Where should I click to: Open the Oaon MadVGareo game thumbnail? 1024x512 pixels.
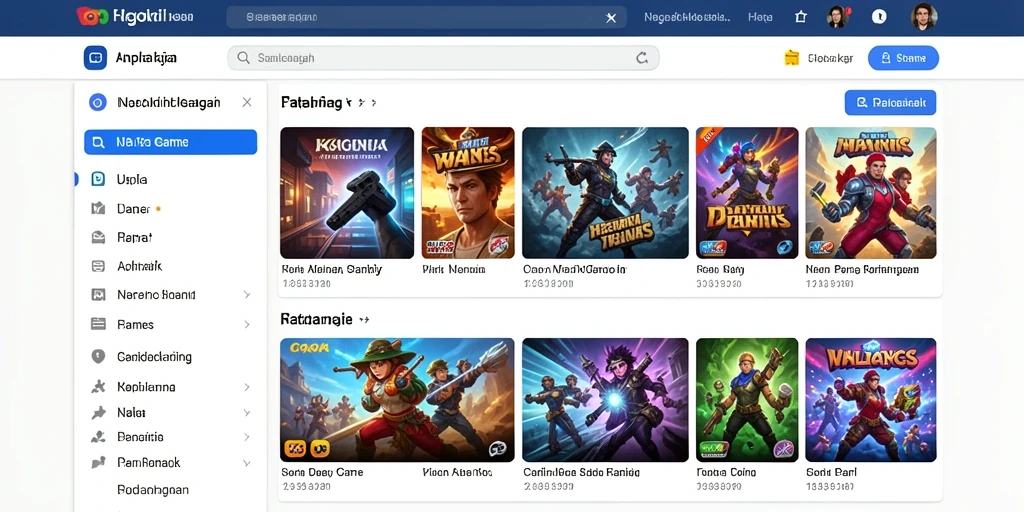pyautogui.click(x=605, y=193)
